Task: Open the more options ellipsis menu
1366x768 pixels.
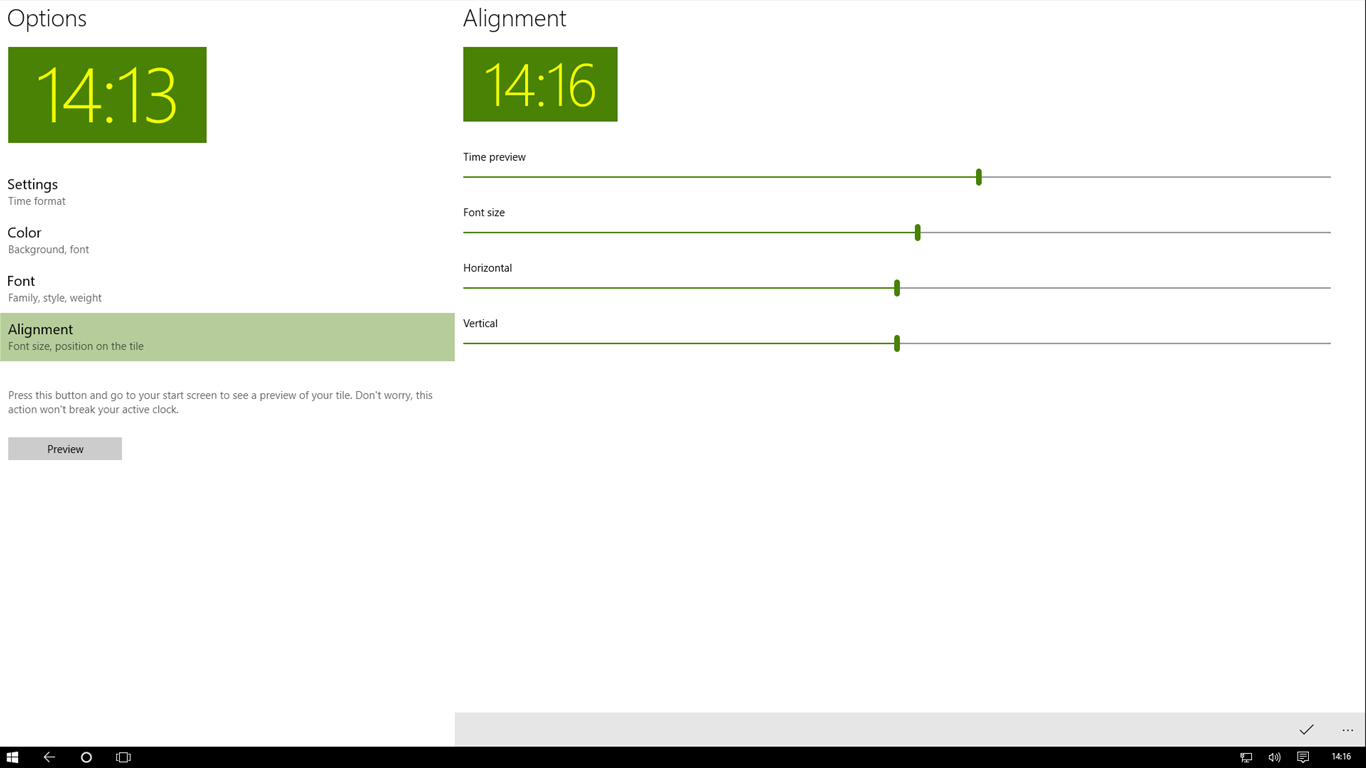Action: pyautogui.click(x=1347, y=730)
